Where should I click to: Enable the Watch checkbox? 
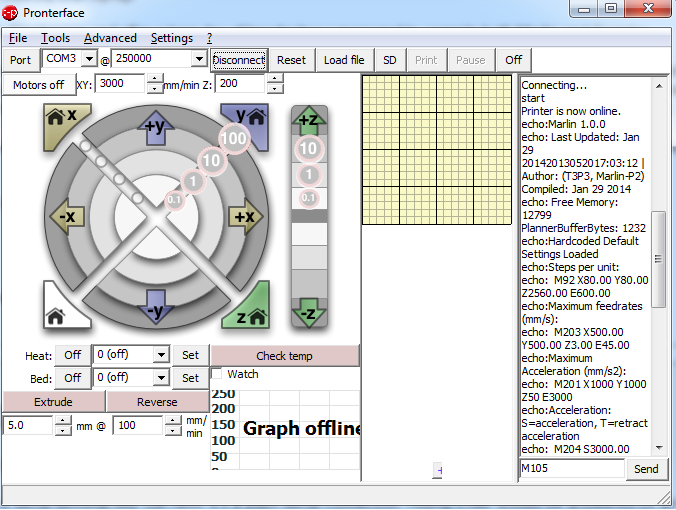[219, 374]
